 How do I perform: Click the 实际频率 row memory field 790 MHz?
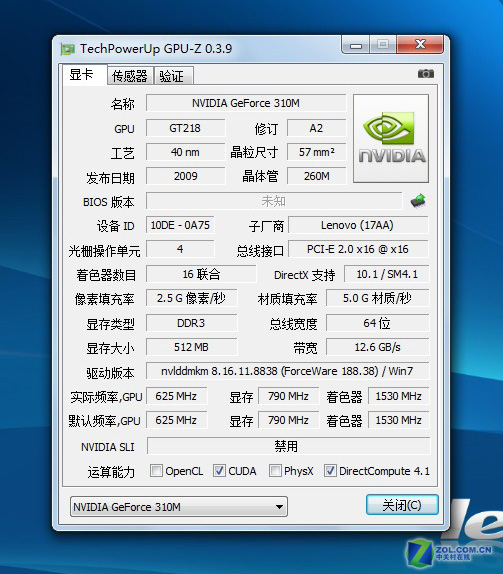[x=288, y=396]
